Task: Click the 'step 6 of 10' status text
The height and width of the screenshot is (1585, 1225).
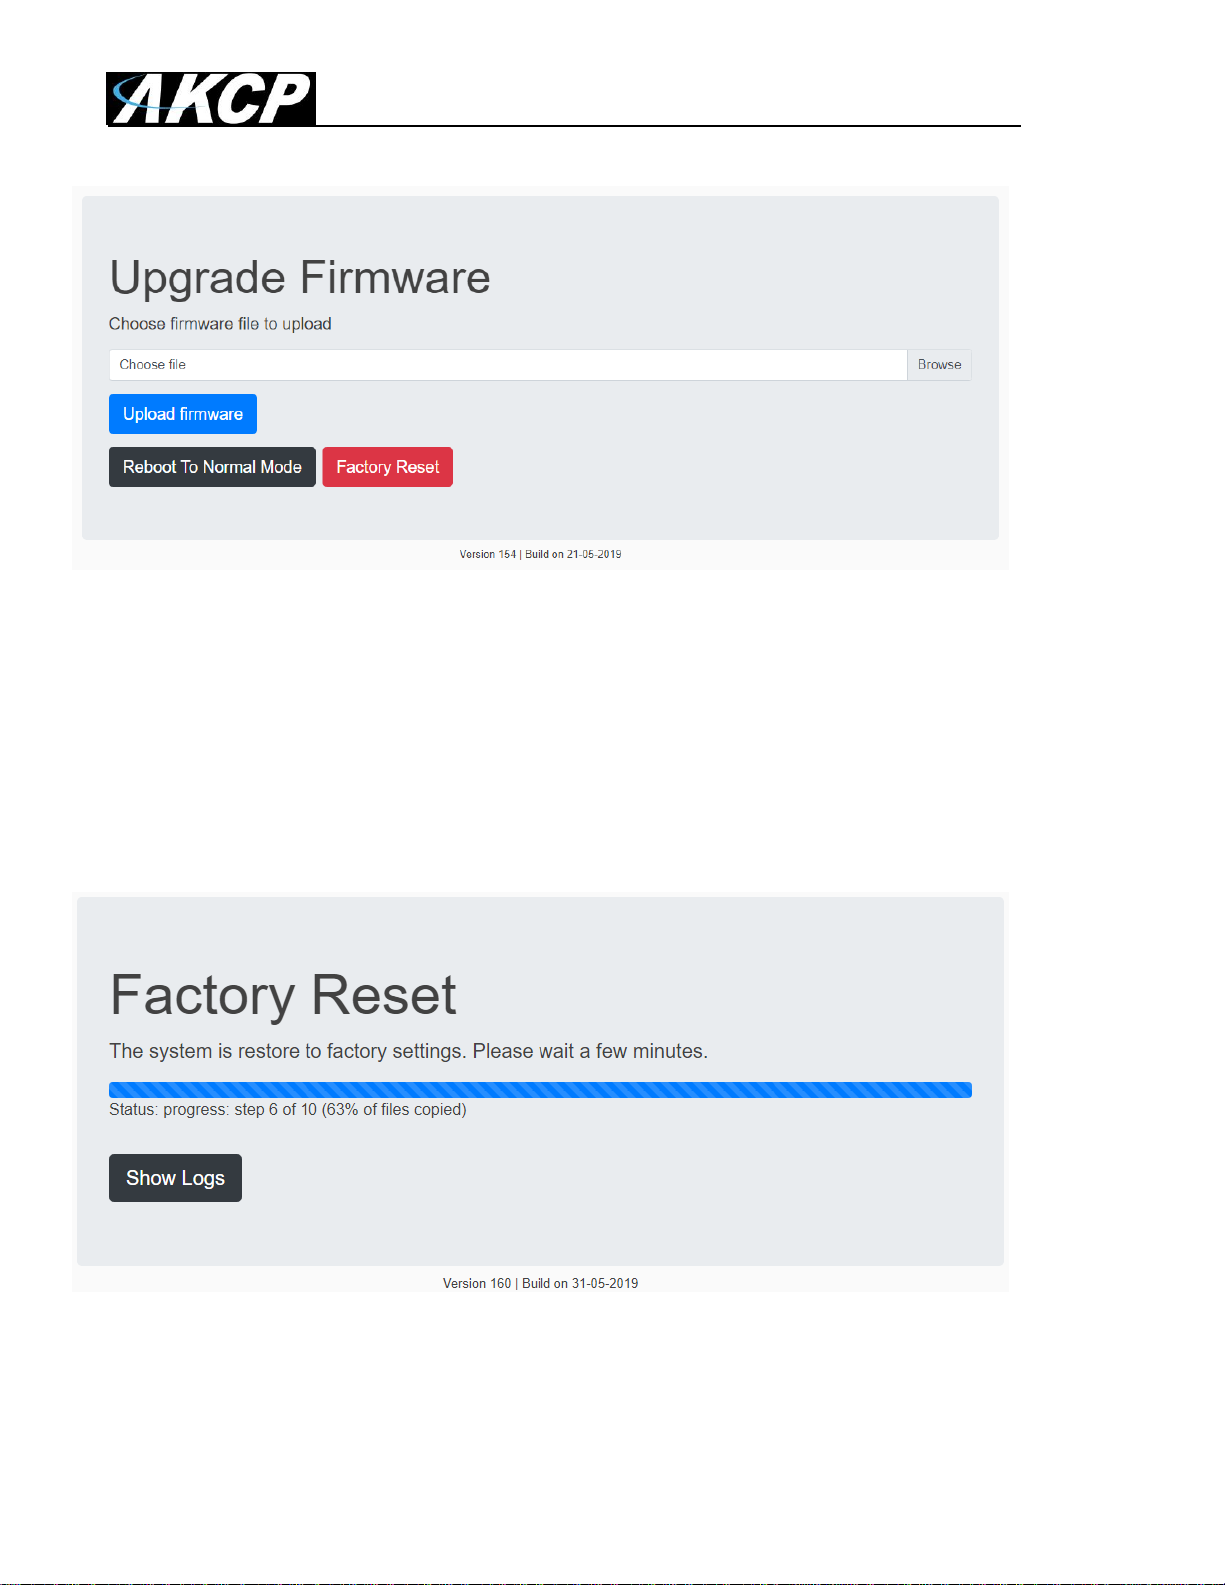Action: tap(275, 1109)
